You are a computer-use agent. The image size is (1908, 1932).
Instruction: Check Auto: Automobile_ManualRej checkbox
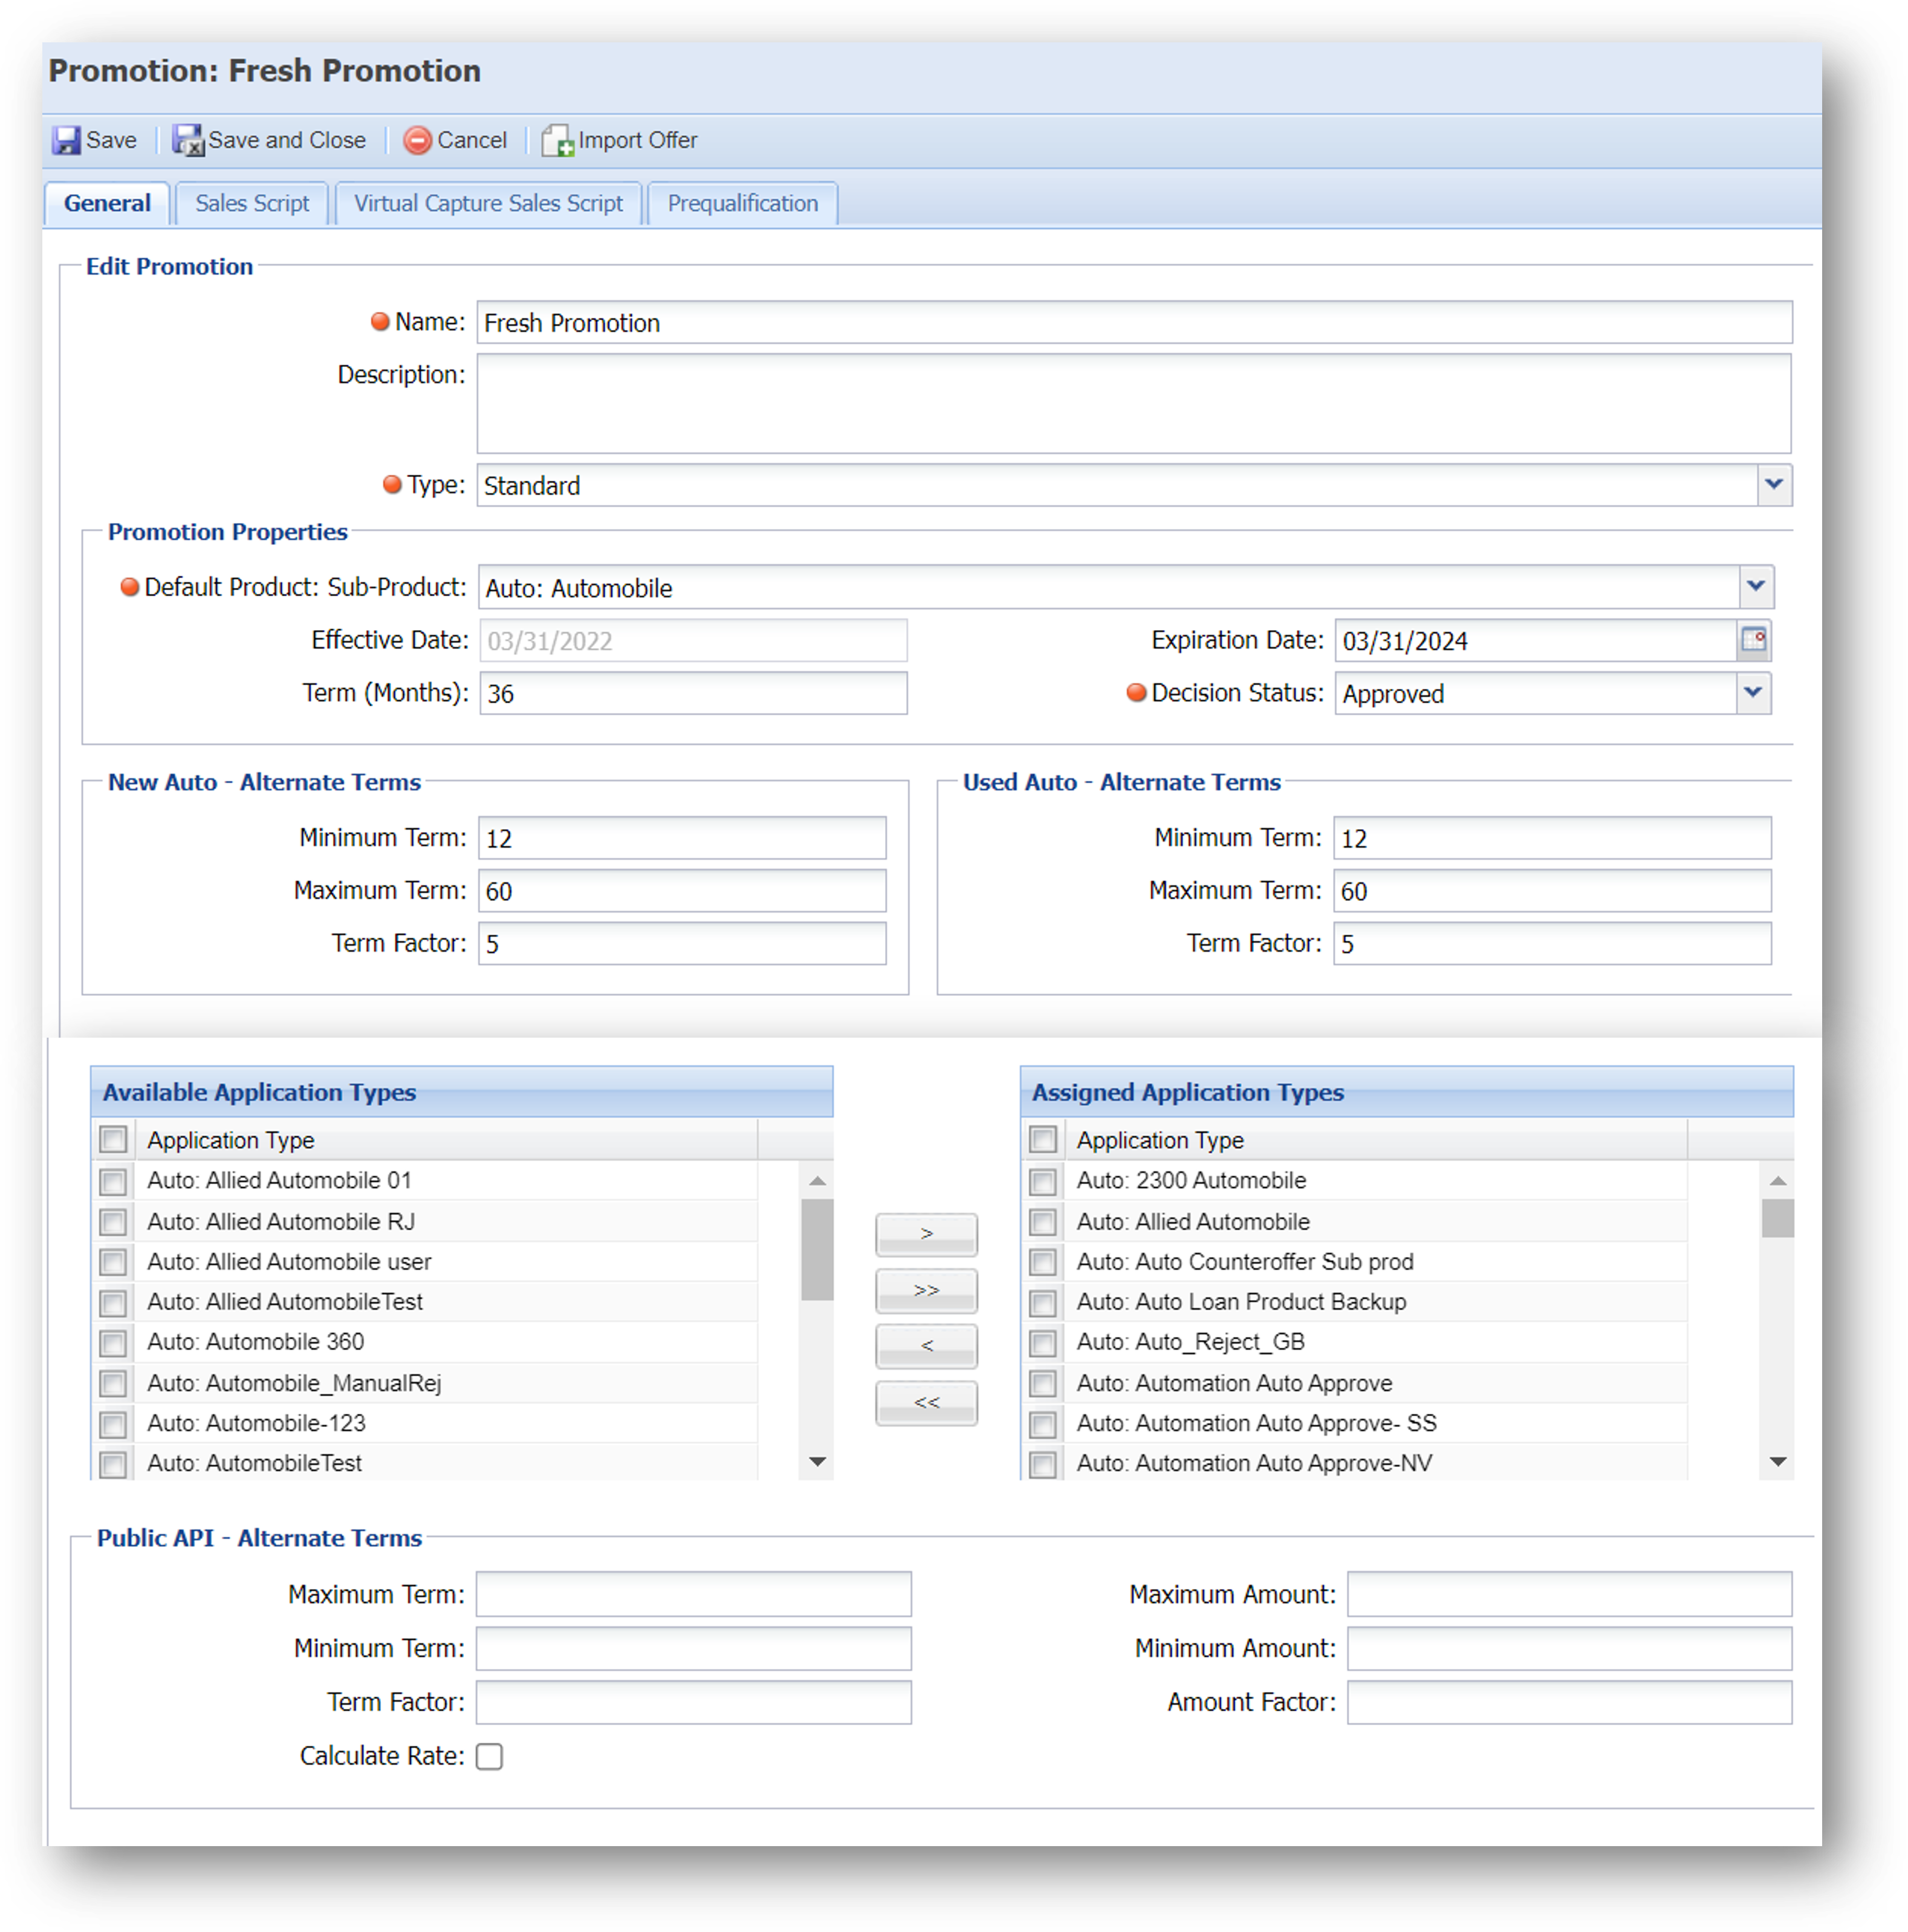click(113, 1384)
